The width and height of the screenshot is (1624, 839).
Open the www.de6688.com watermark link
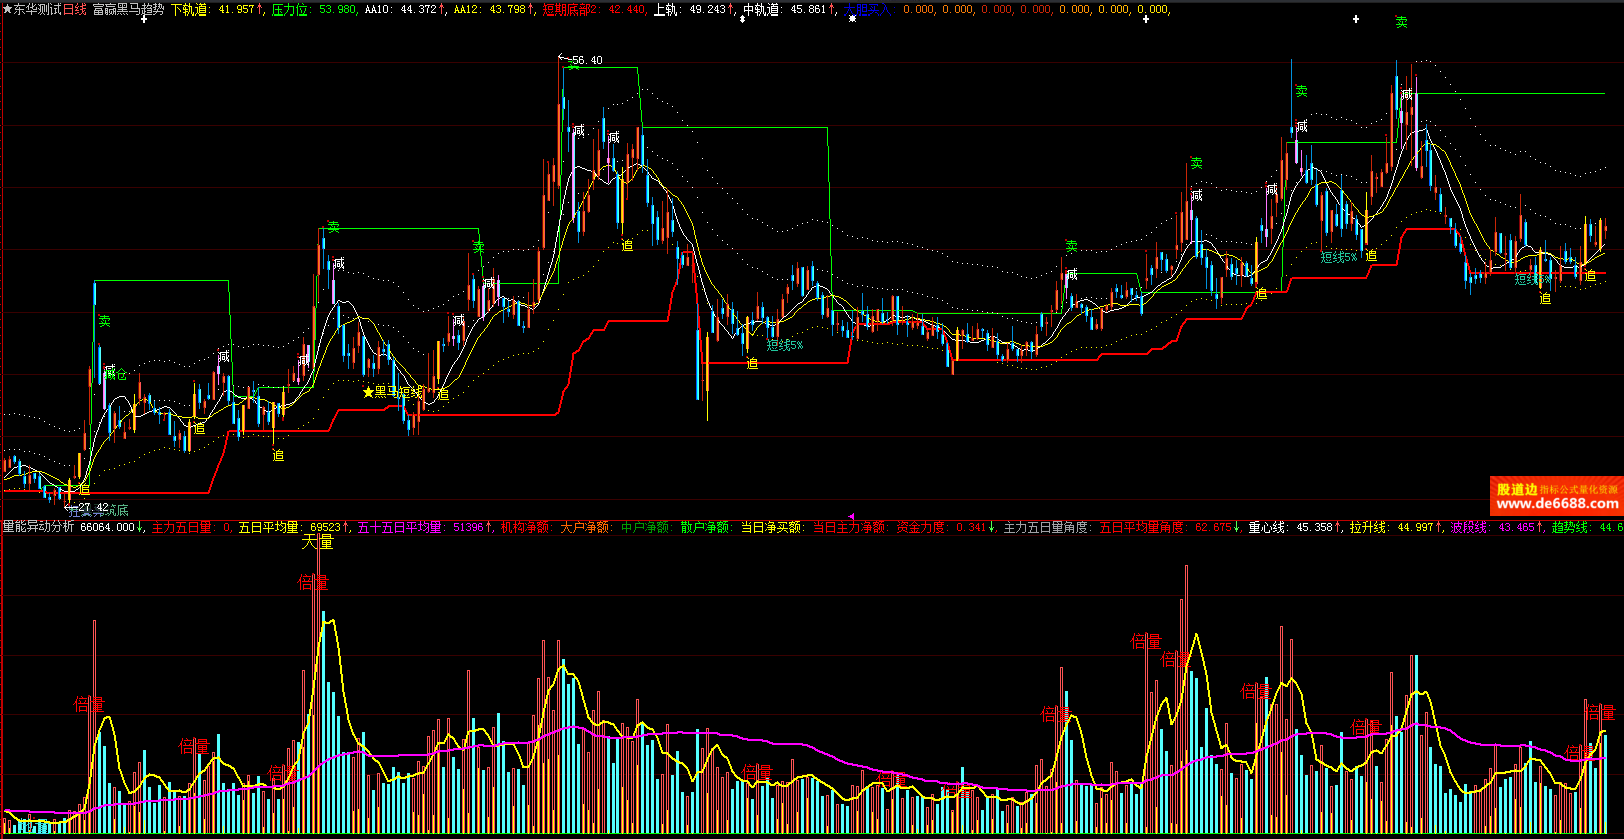1557,504
